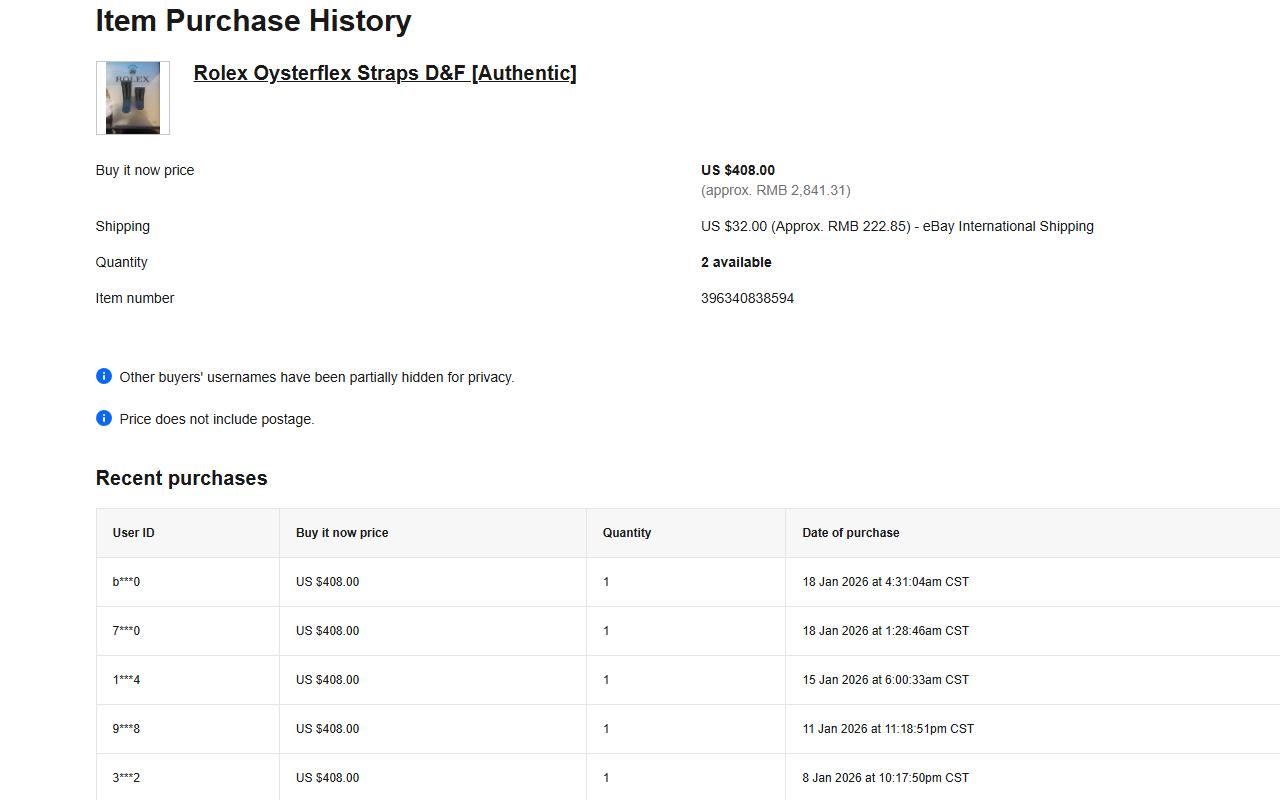Select purchase date 11 Jan 2026 11:18:51pm

pos(888,729)
